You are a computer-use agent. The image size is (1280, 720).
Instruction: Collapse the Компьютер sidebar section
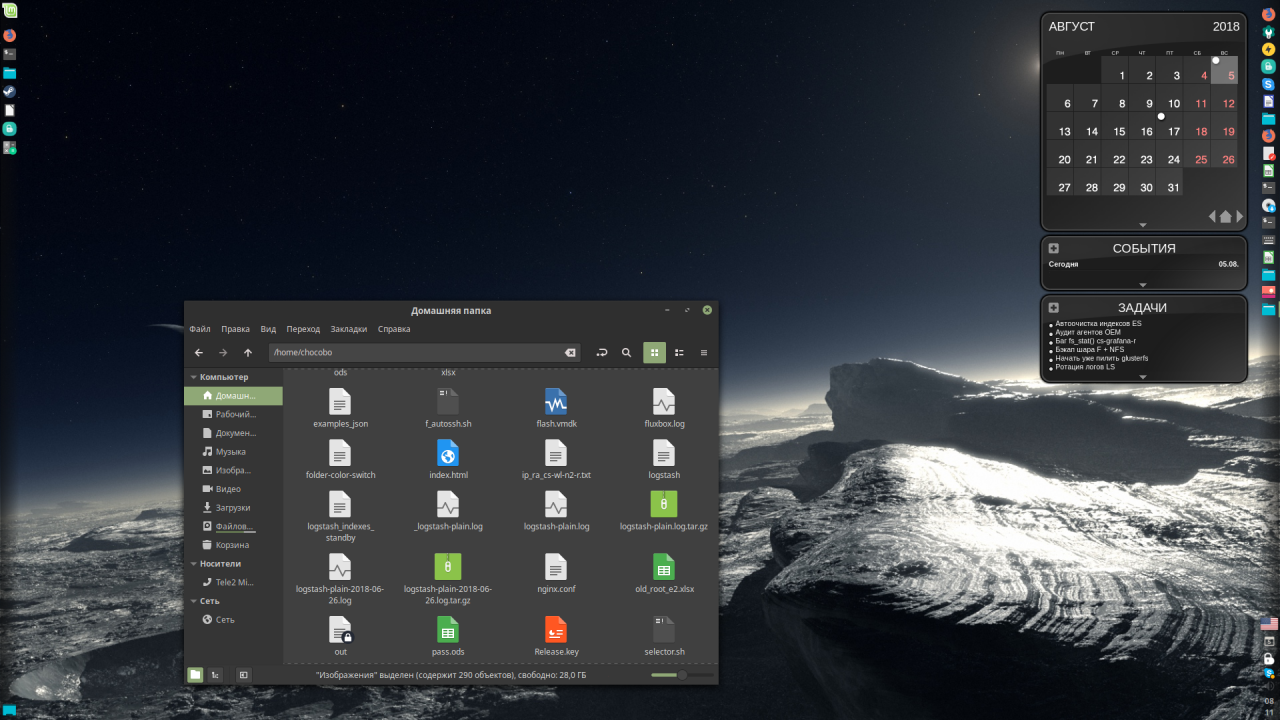point(193,377)
